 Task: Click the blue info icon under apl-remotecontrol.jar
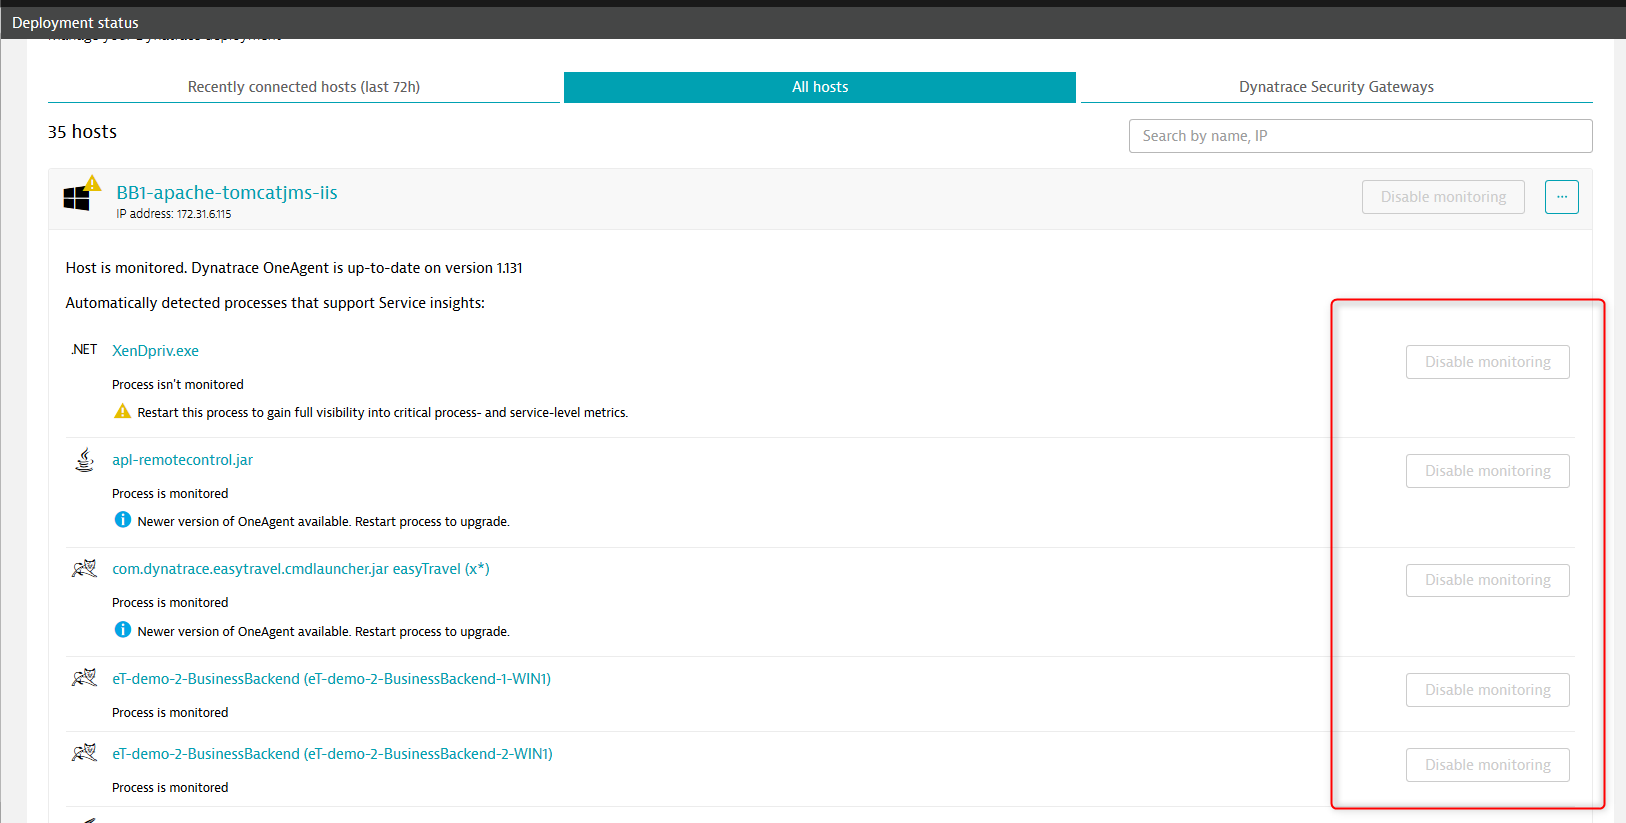(123, 520)
